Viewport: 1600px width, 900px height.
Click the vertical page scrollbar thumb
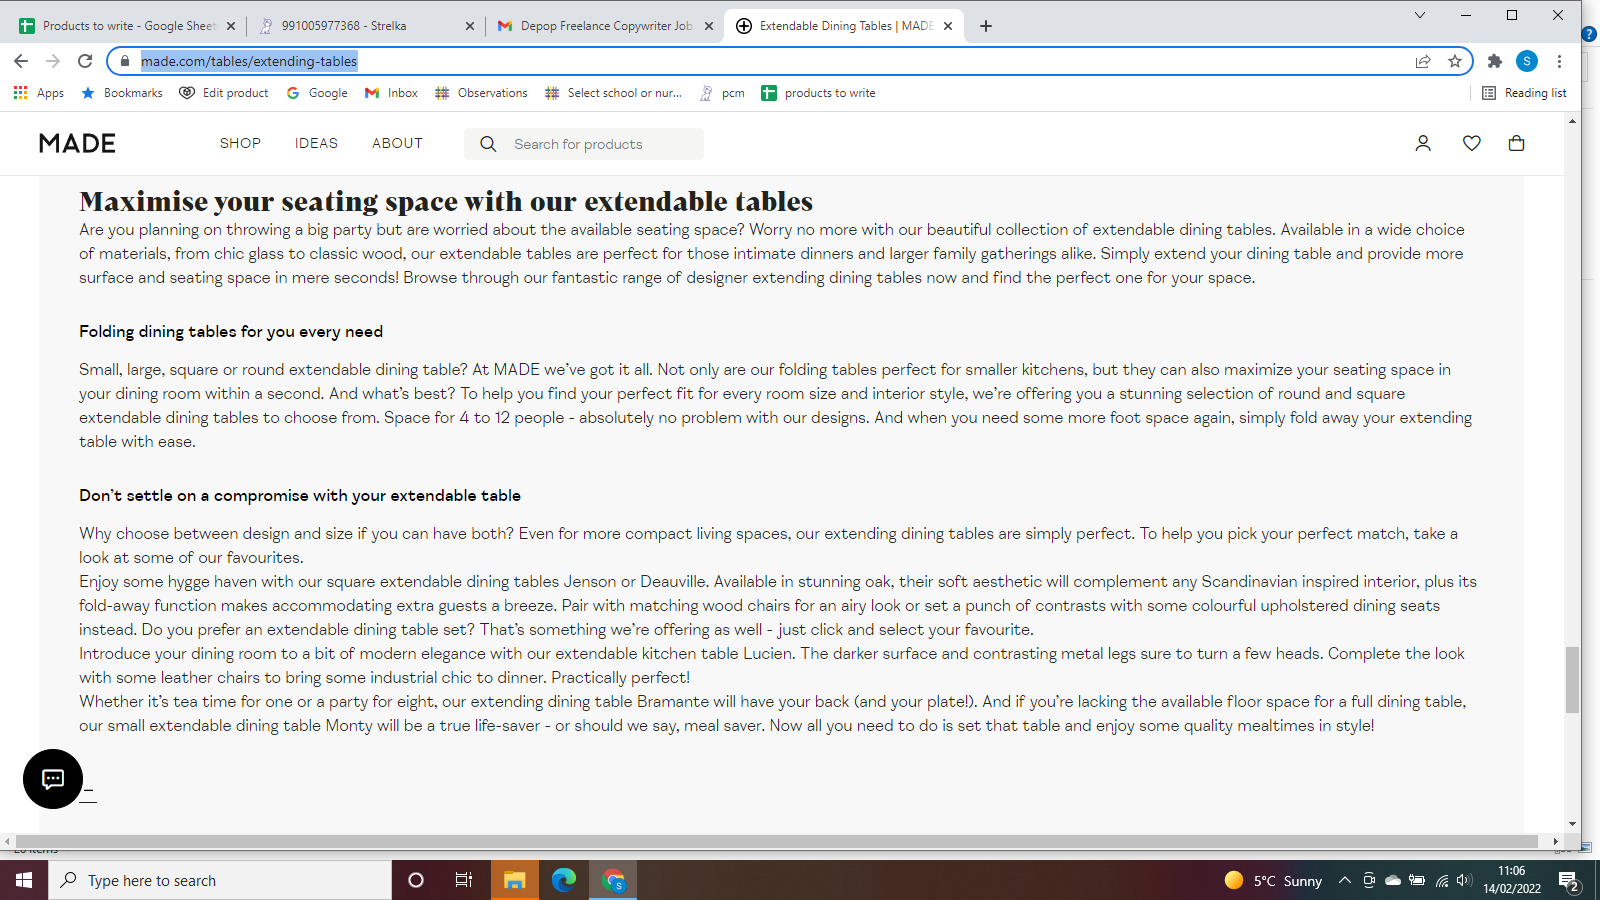1572,680
